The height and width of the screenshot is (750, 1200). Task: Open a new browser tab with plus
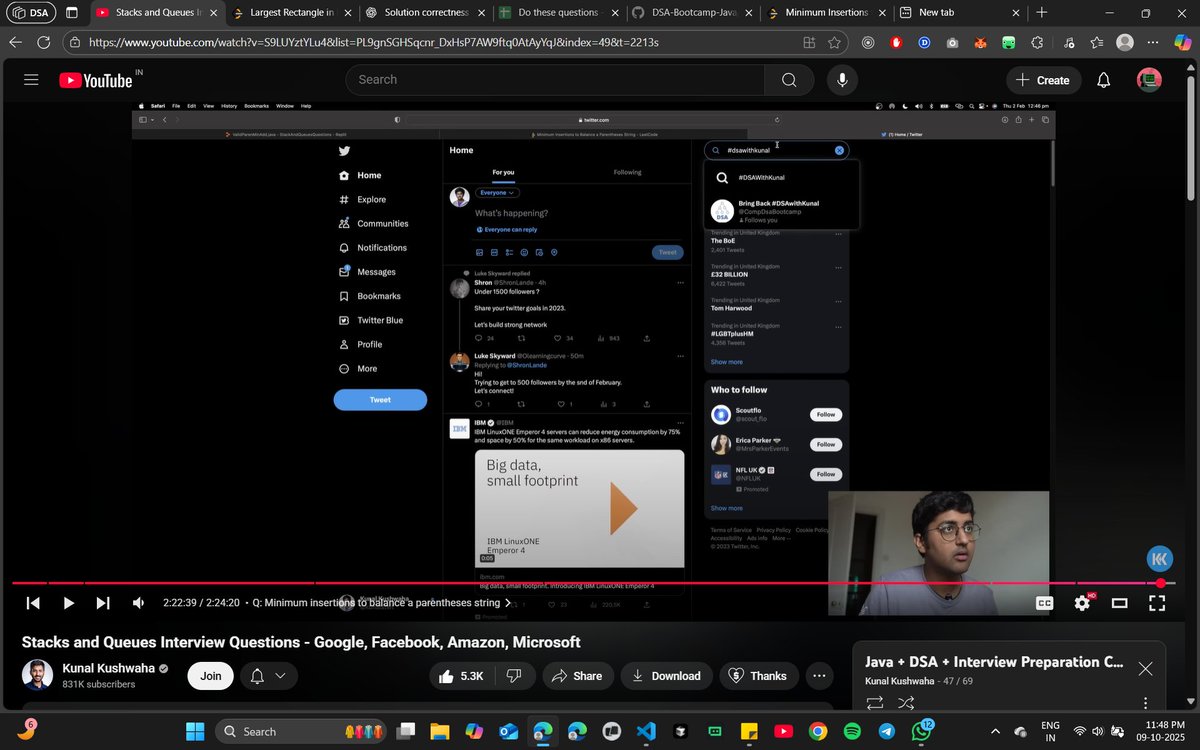(1041, 13)
